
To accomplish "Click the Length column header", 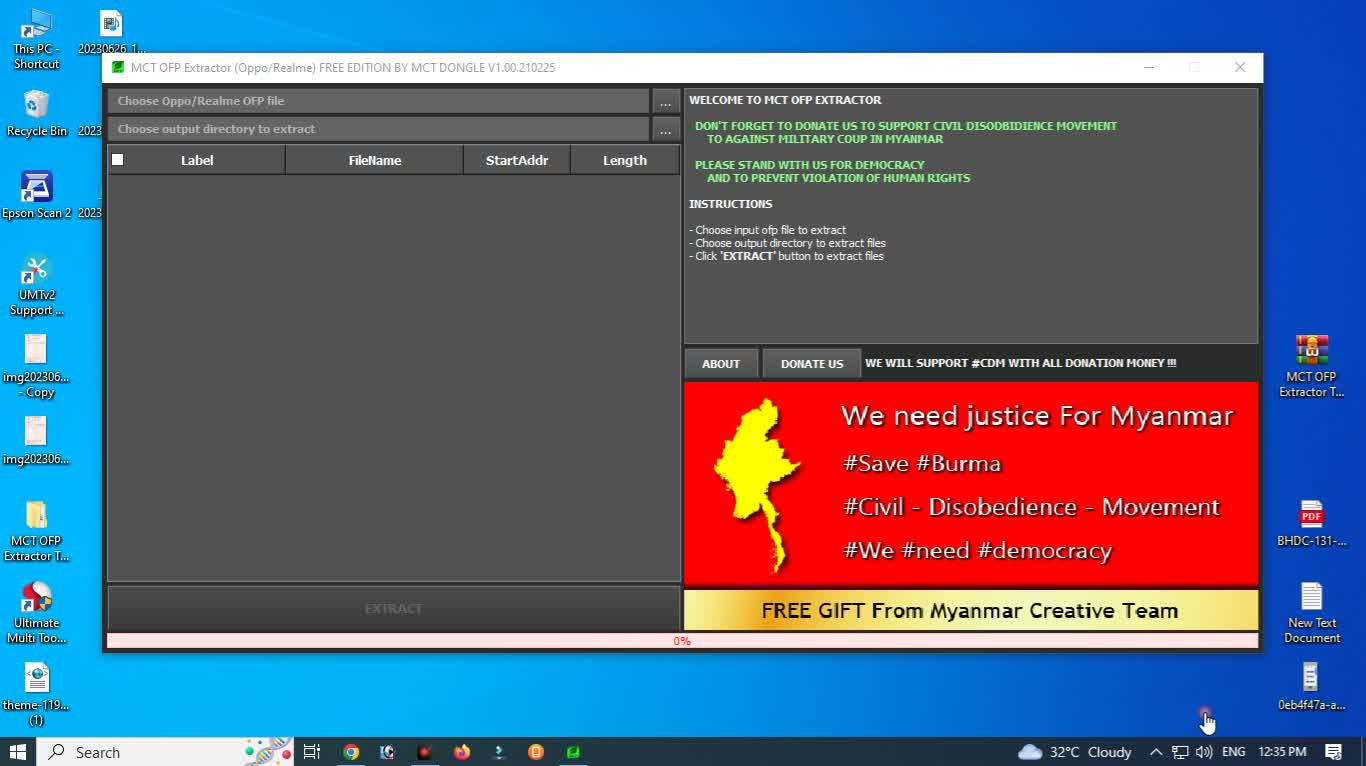I will tap(625, 160).
